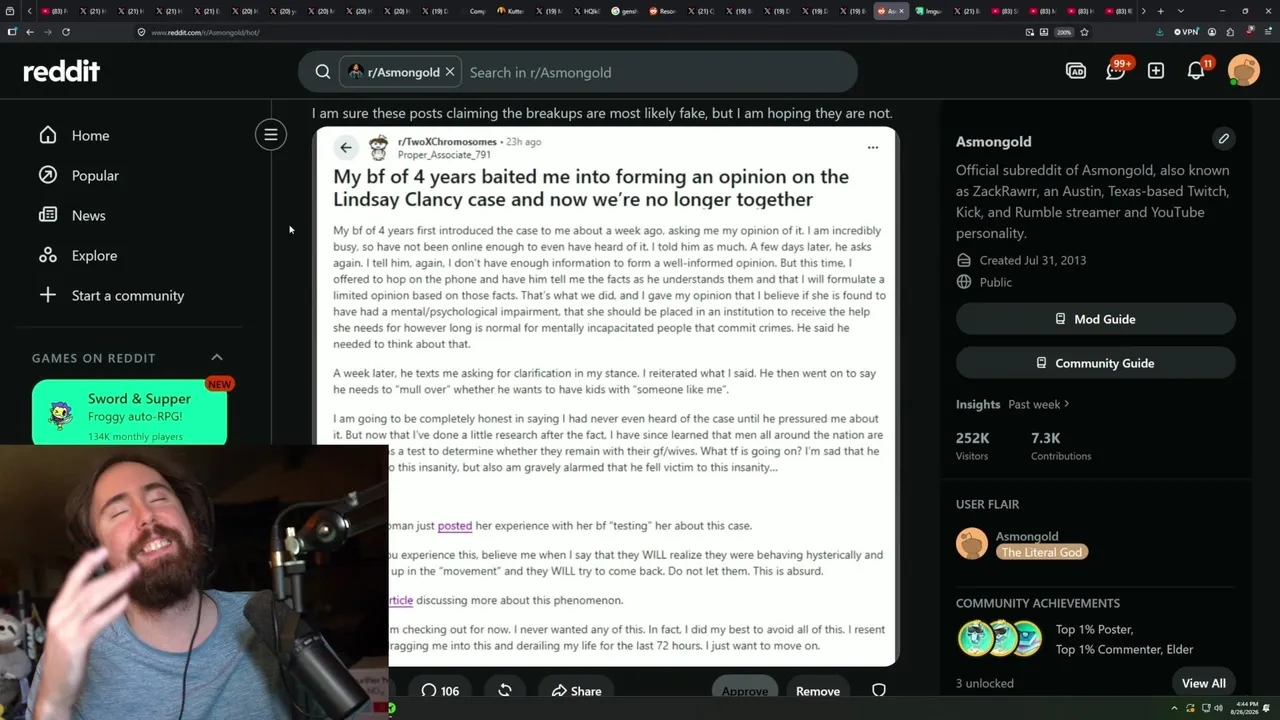
Task: Approve the post
Action: (x=745, y=691)
